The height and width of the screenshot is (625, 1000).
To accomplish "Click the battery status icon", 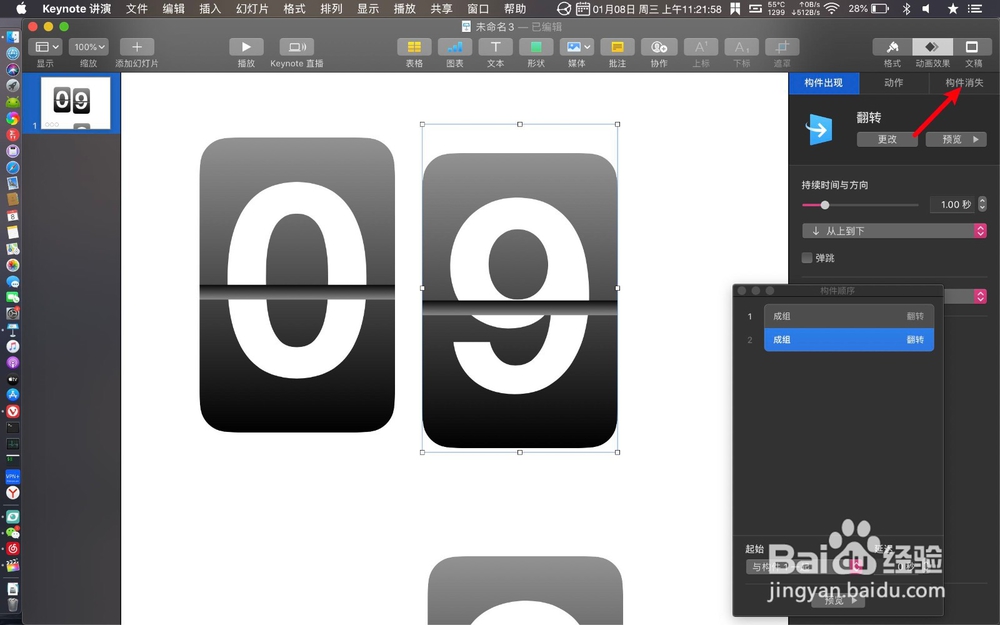I will [x=880, y=8].
